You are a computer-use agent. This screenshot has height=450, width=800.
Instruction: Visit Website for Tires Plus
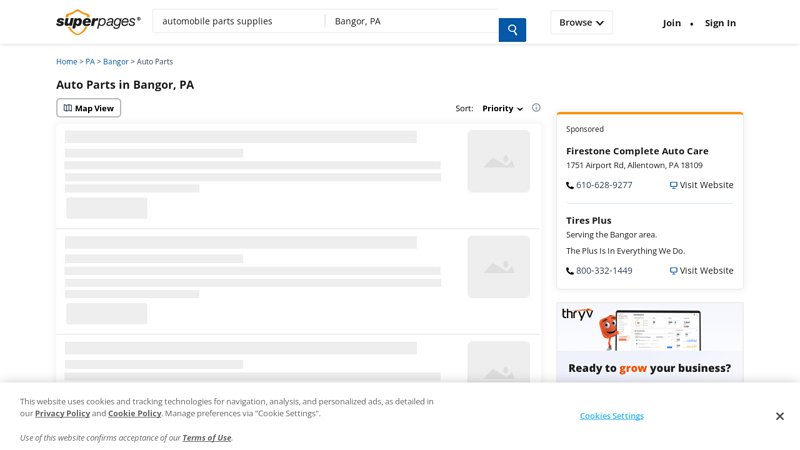tap(701, 271)
